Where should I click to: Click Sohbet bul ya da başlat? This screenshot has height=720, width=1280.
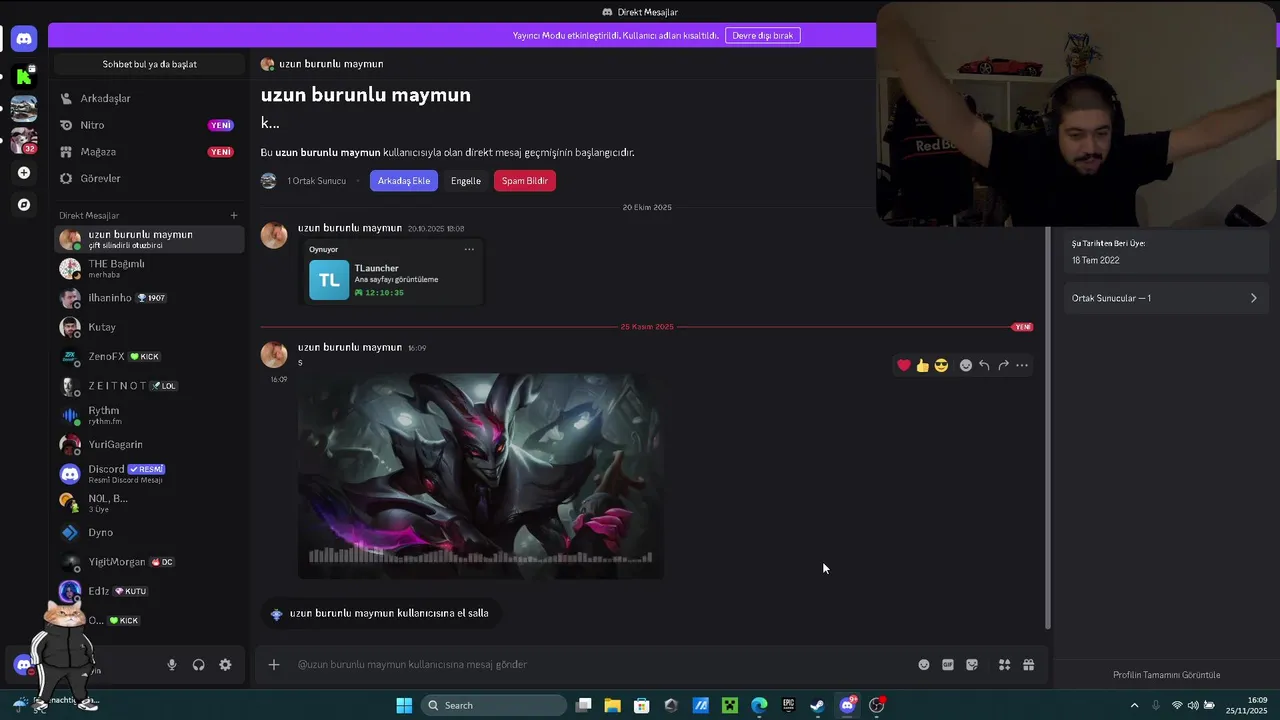click(x=149, y=64)
